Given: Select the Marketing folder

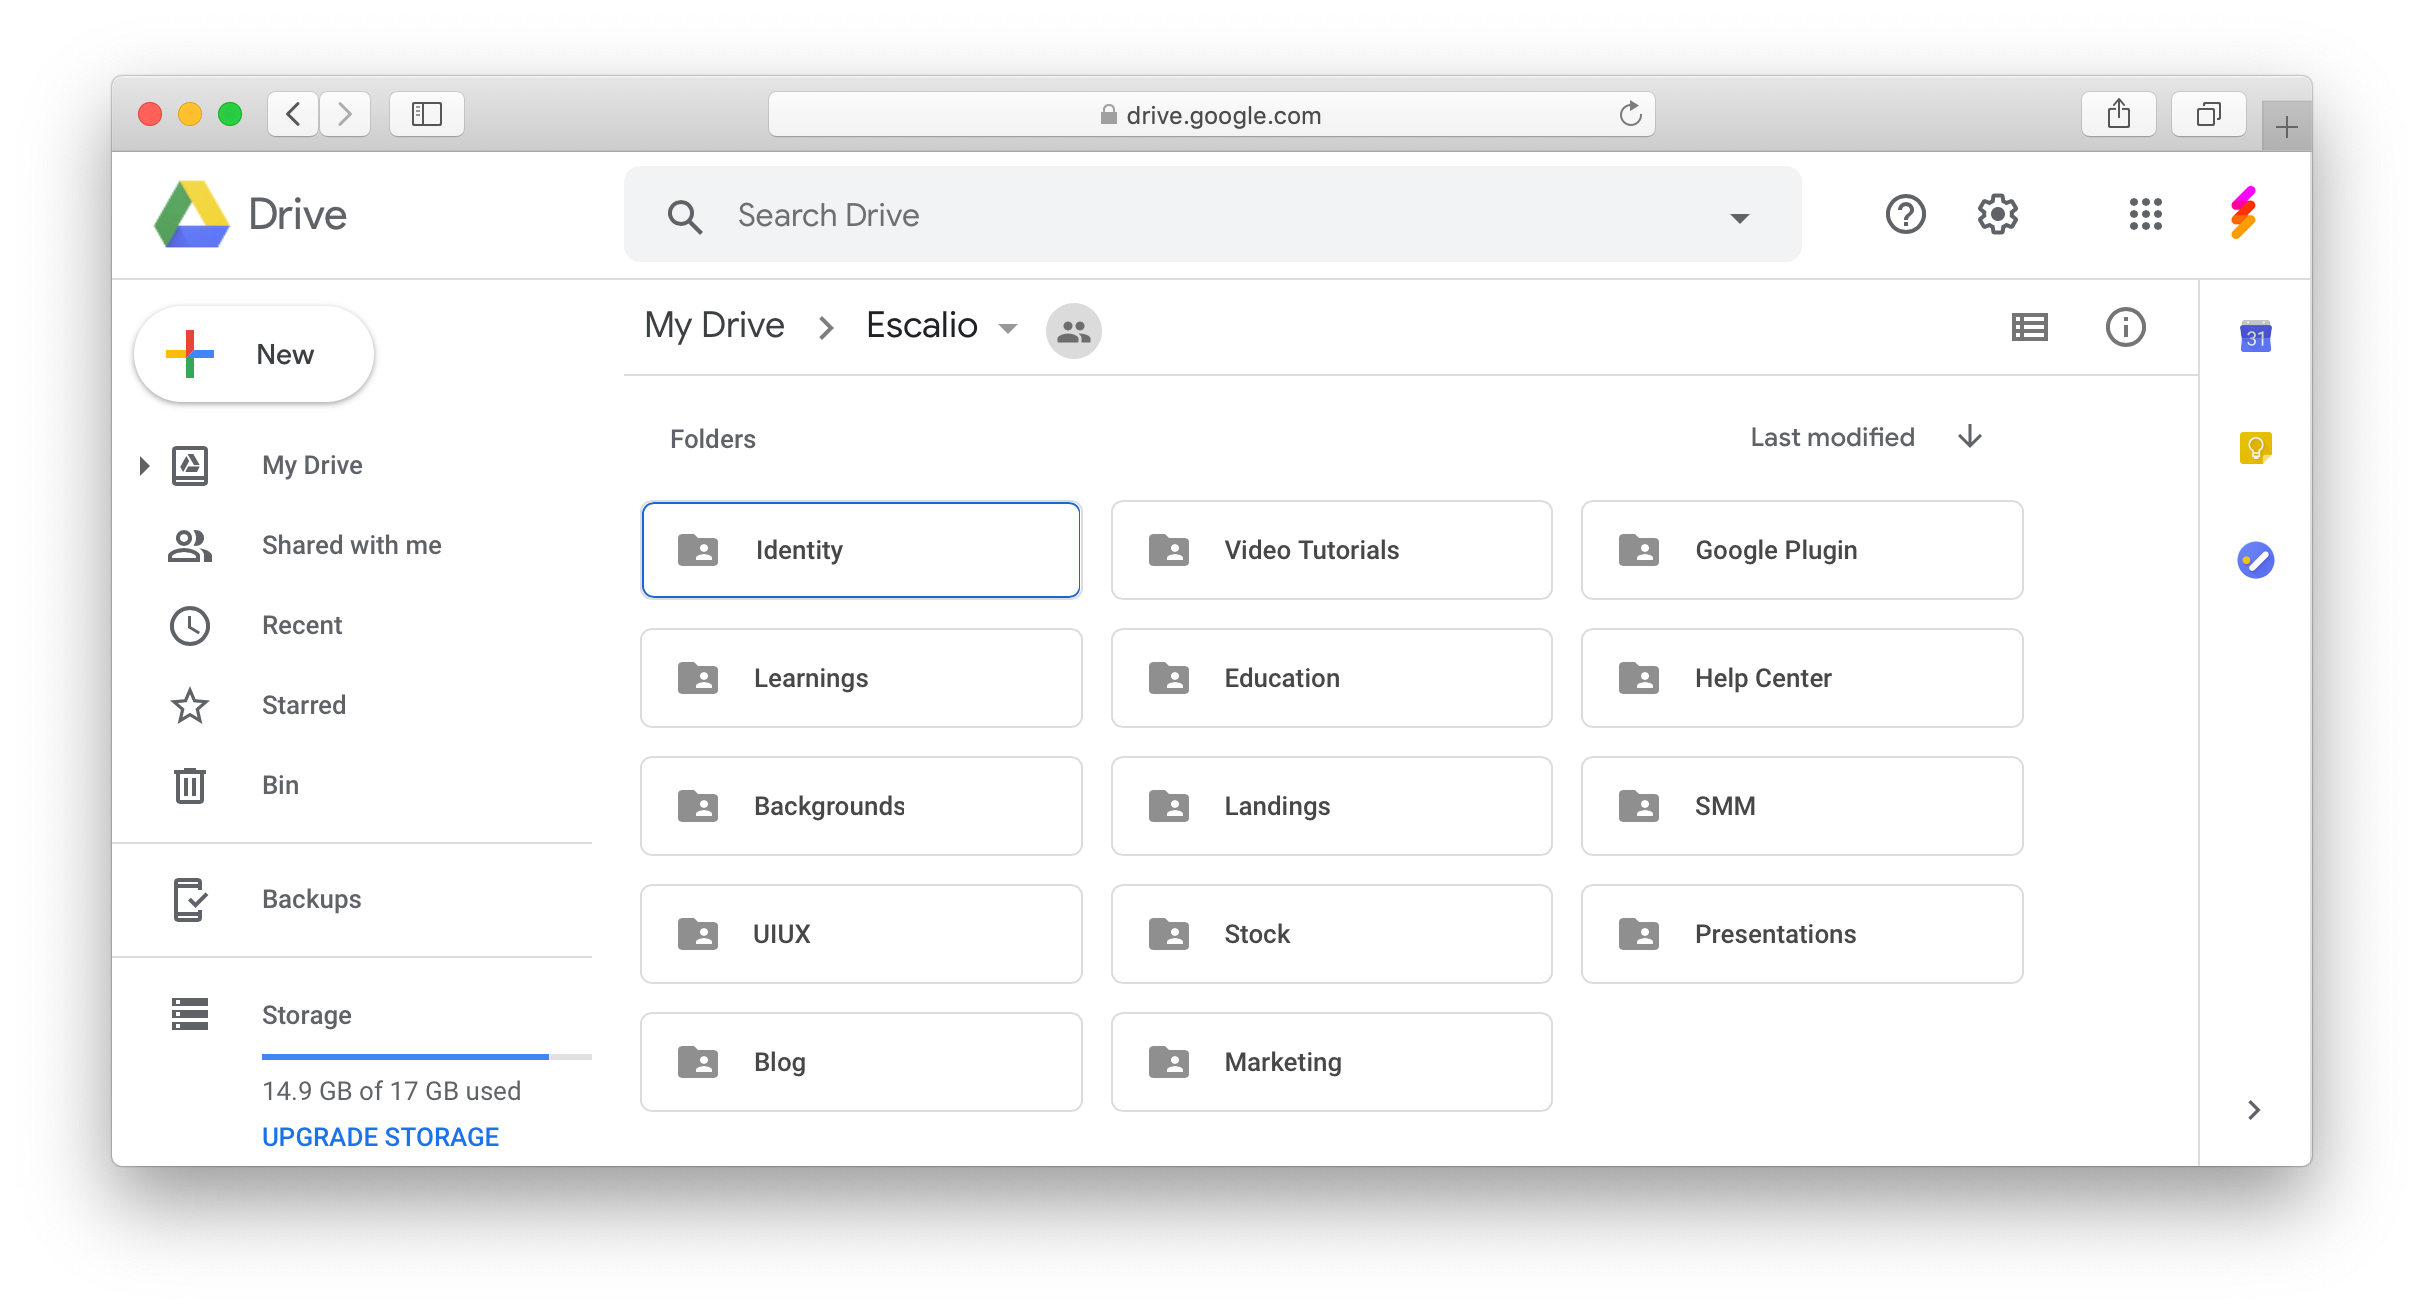Looking at the screenshot, I should tap(1332, 1062).
